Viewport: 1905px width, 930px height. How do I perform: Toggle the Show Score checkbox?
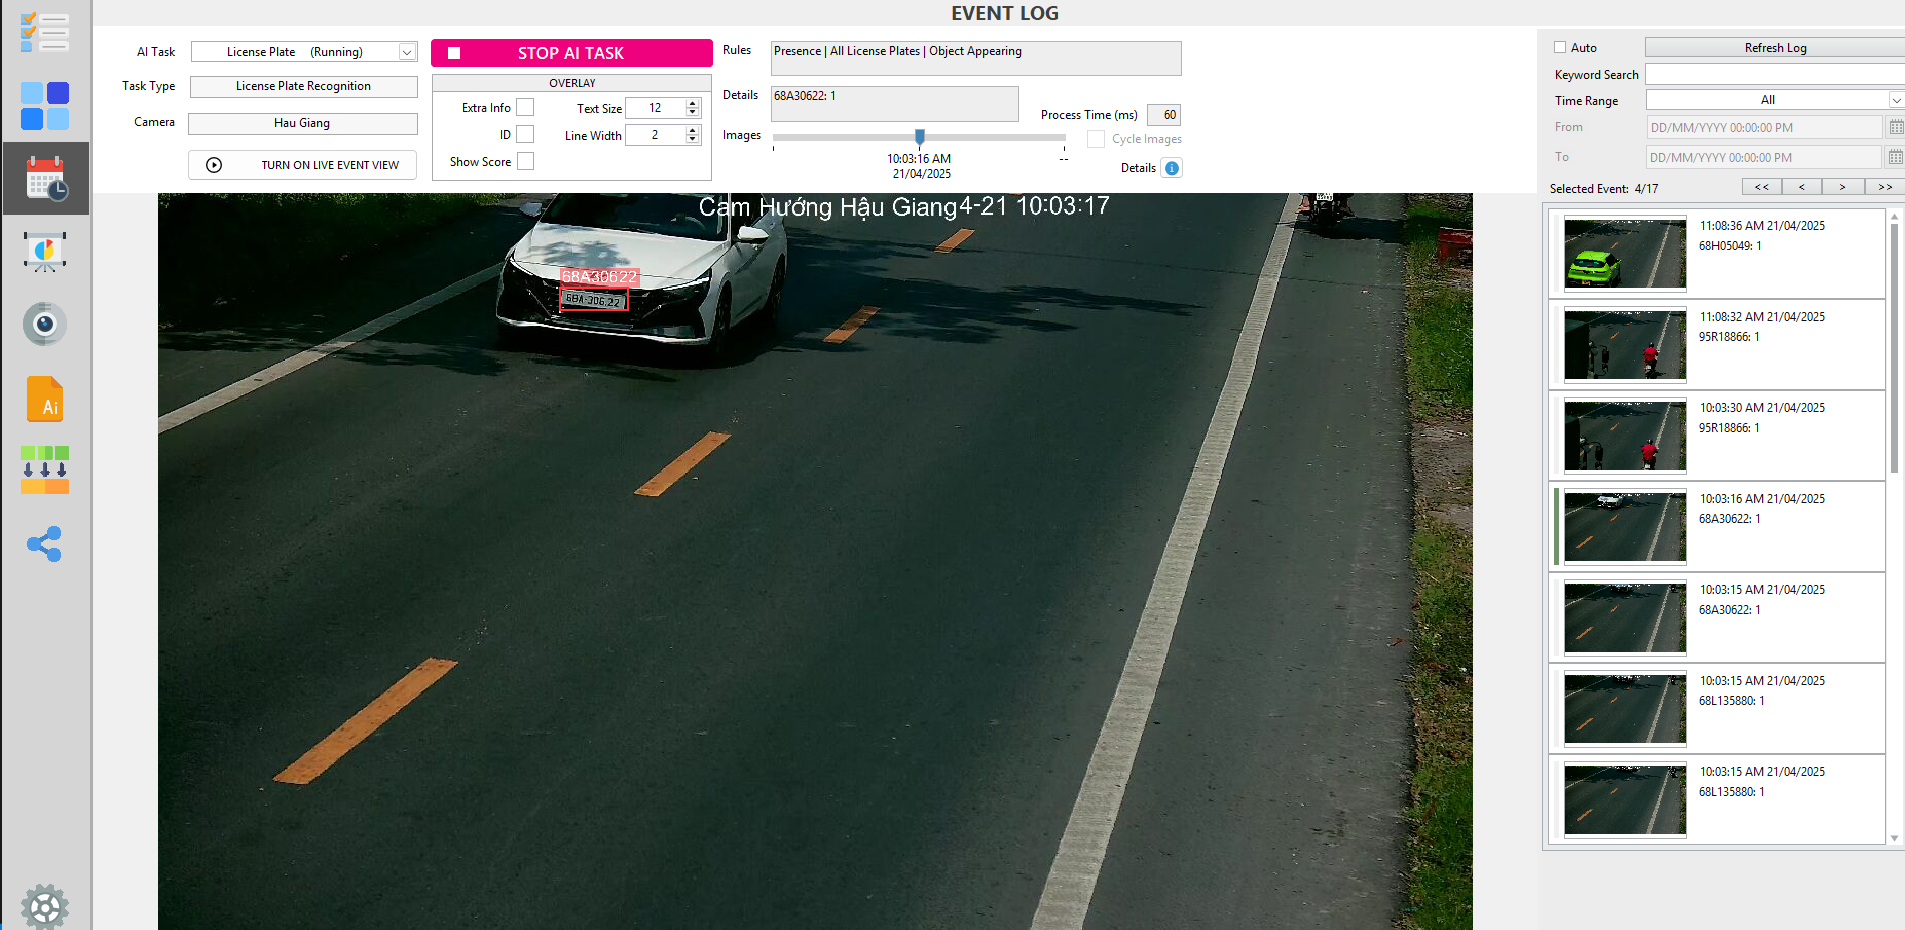point(525,162)
